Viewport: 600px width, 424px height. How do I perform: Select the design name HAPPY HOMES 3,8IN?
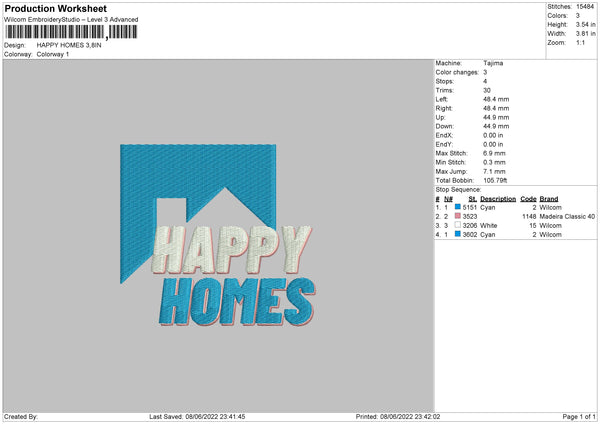(x=69, y=45)
